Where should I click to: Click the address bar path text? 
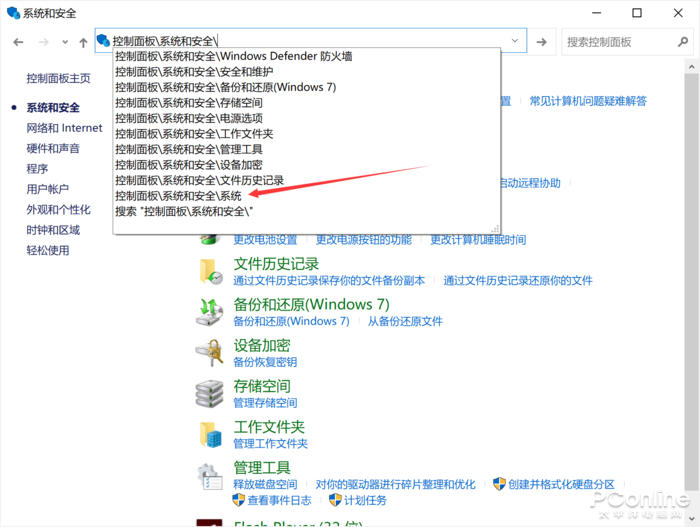click(x=165, y=41)
